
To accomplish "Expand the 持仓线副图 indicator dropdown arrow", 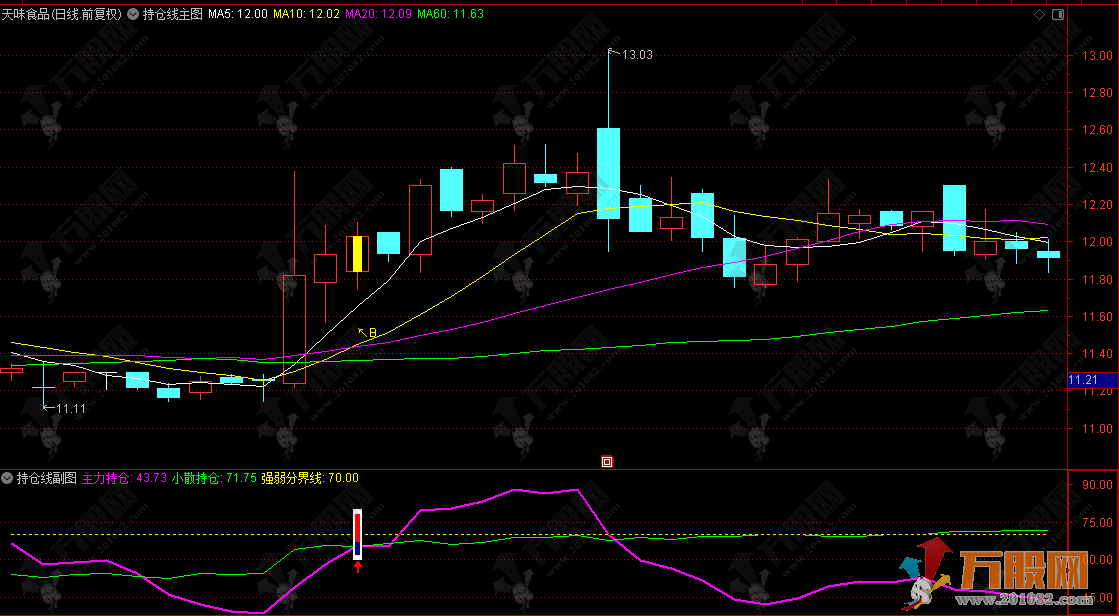I will [8, 478].
